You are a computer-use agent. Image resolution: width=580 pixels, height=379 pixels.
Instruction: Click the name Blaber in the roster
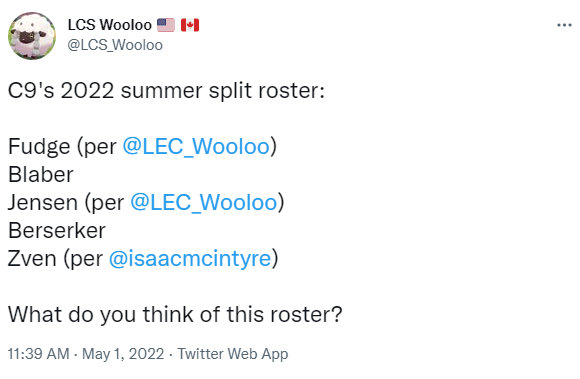coord(41,175)
